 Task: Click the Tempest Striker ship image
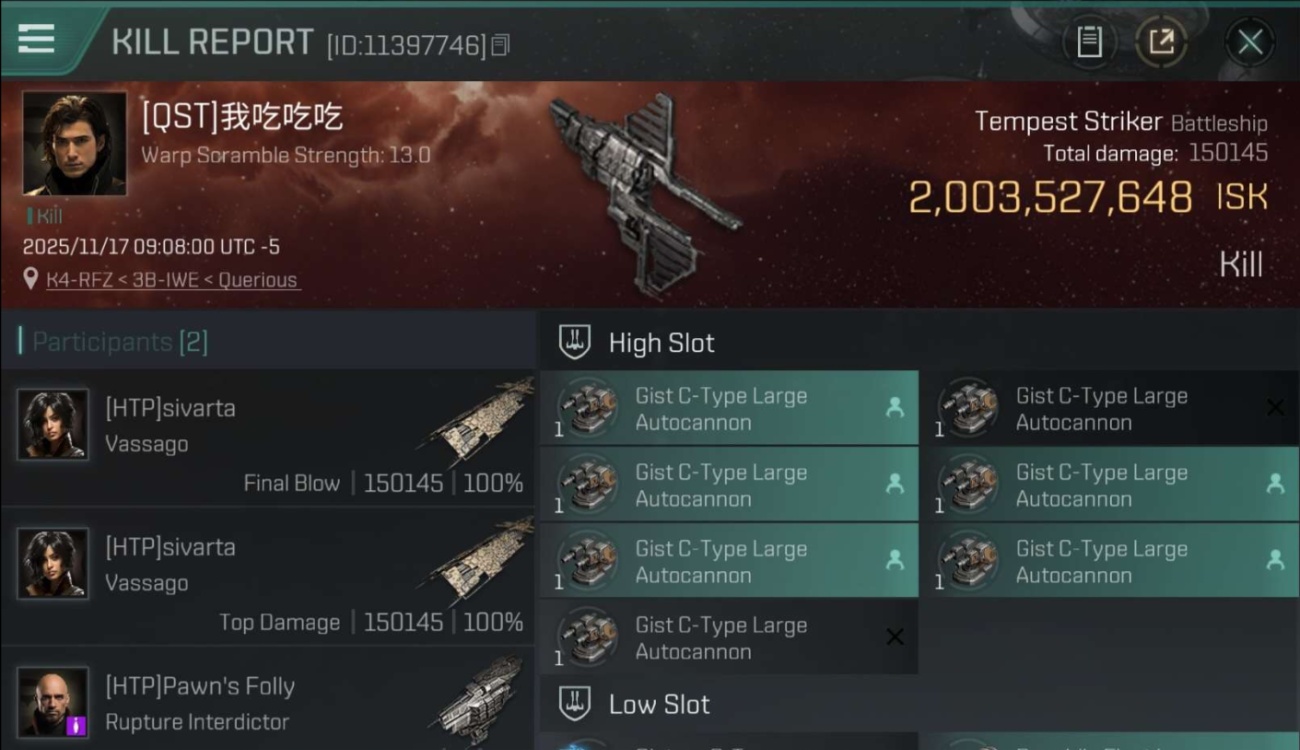pos(643,193)
